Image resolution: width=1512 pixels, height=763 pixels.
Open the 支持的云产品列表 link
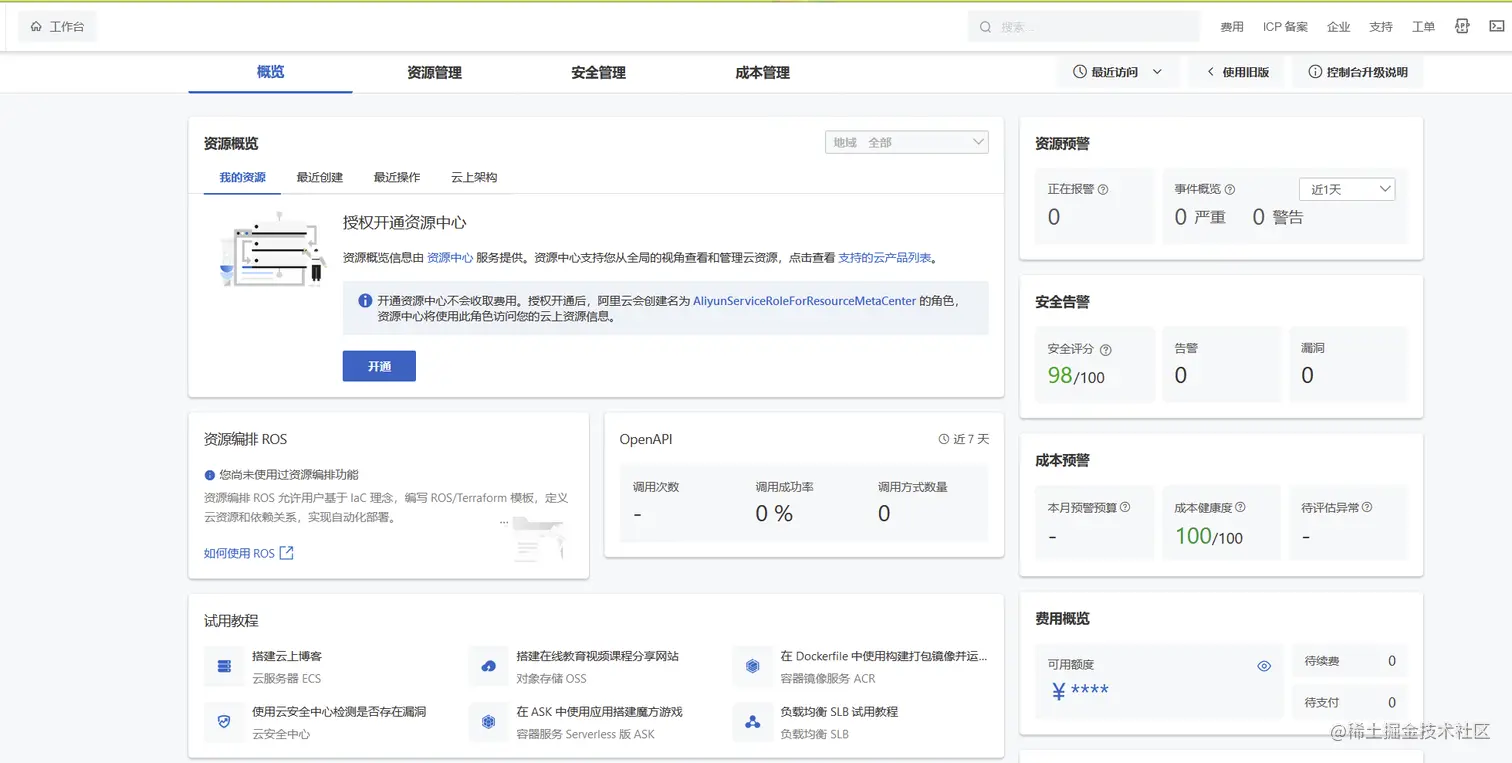click(x=884, y=257)
